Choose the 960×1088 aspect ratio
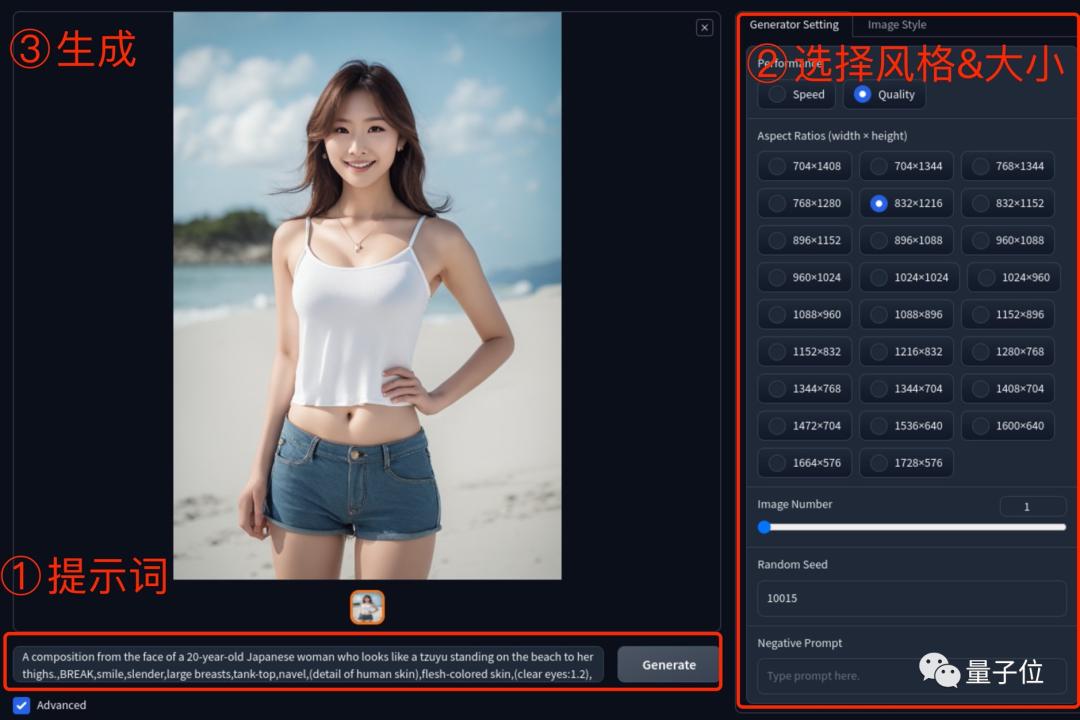 pos(1008,240)
